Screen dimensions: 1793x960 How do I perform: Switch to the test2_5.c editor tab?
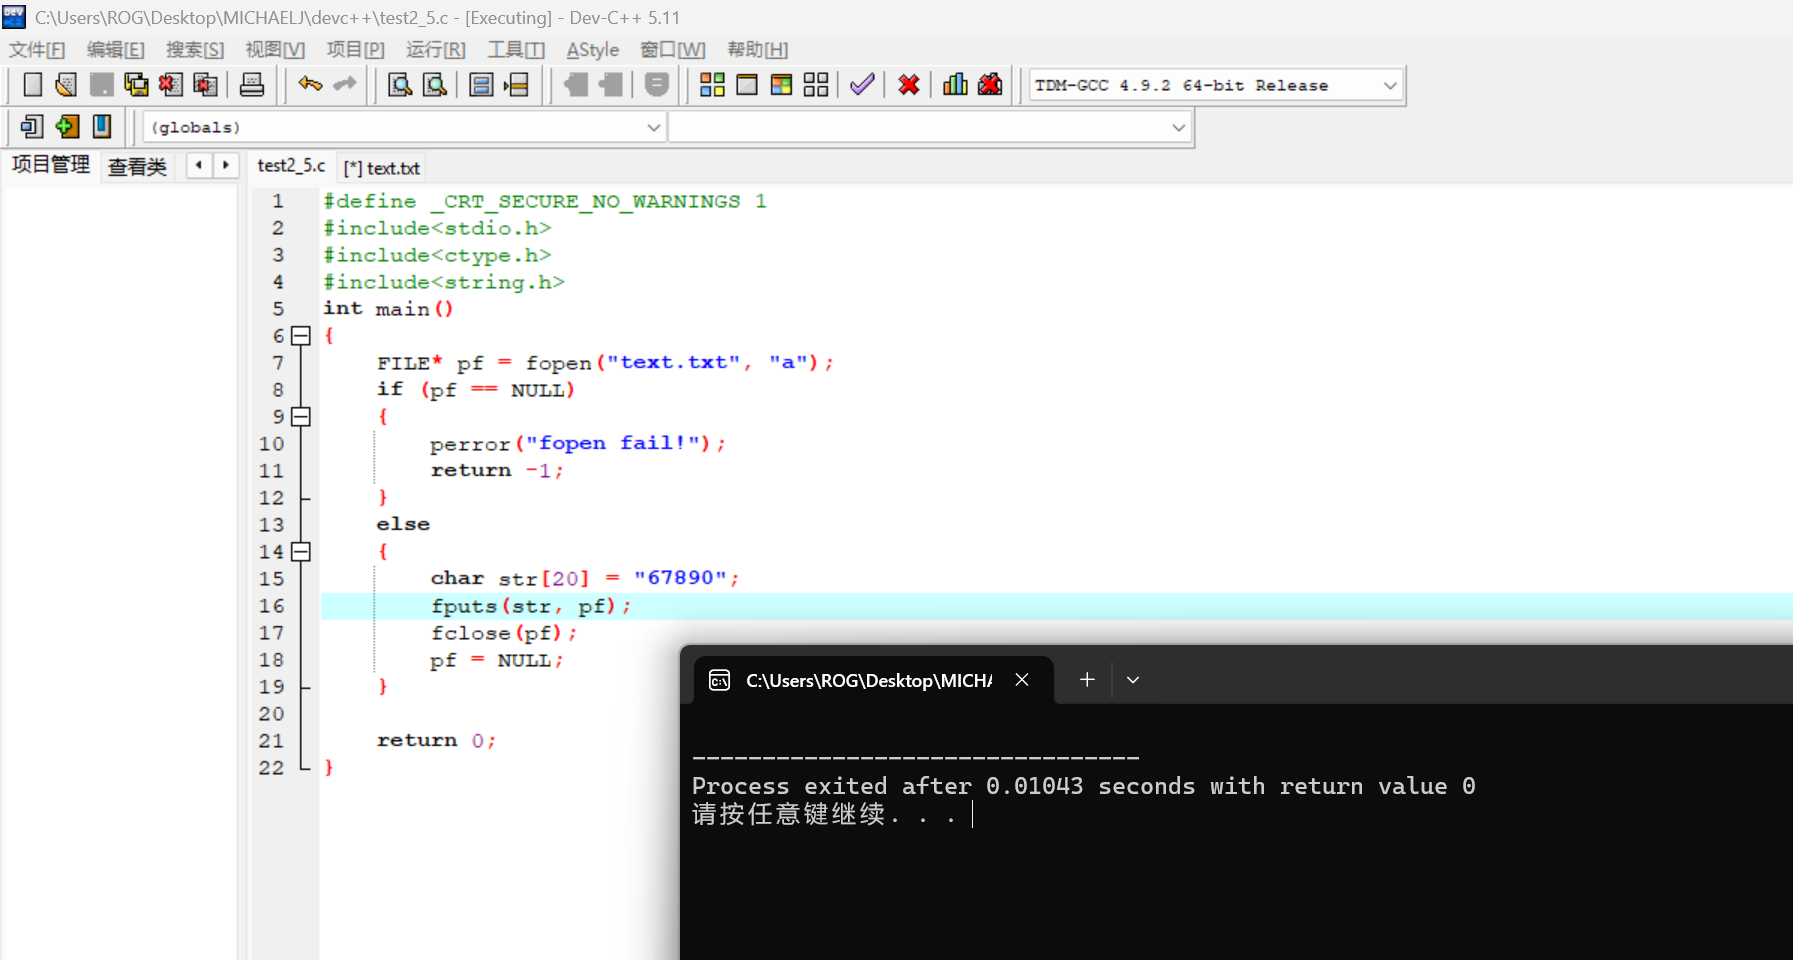(291, 166)
